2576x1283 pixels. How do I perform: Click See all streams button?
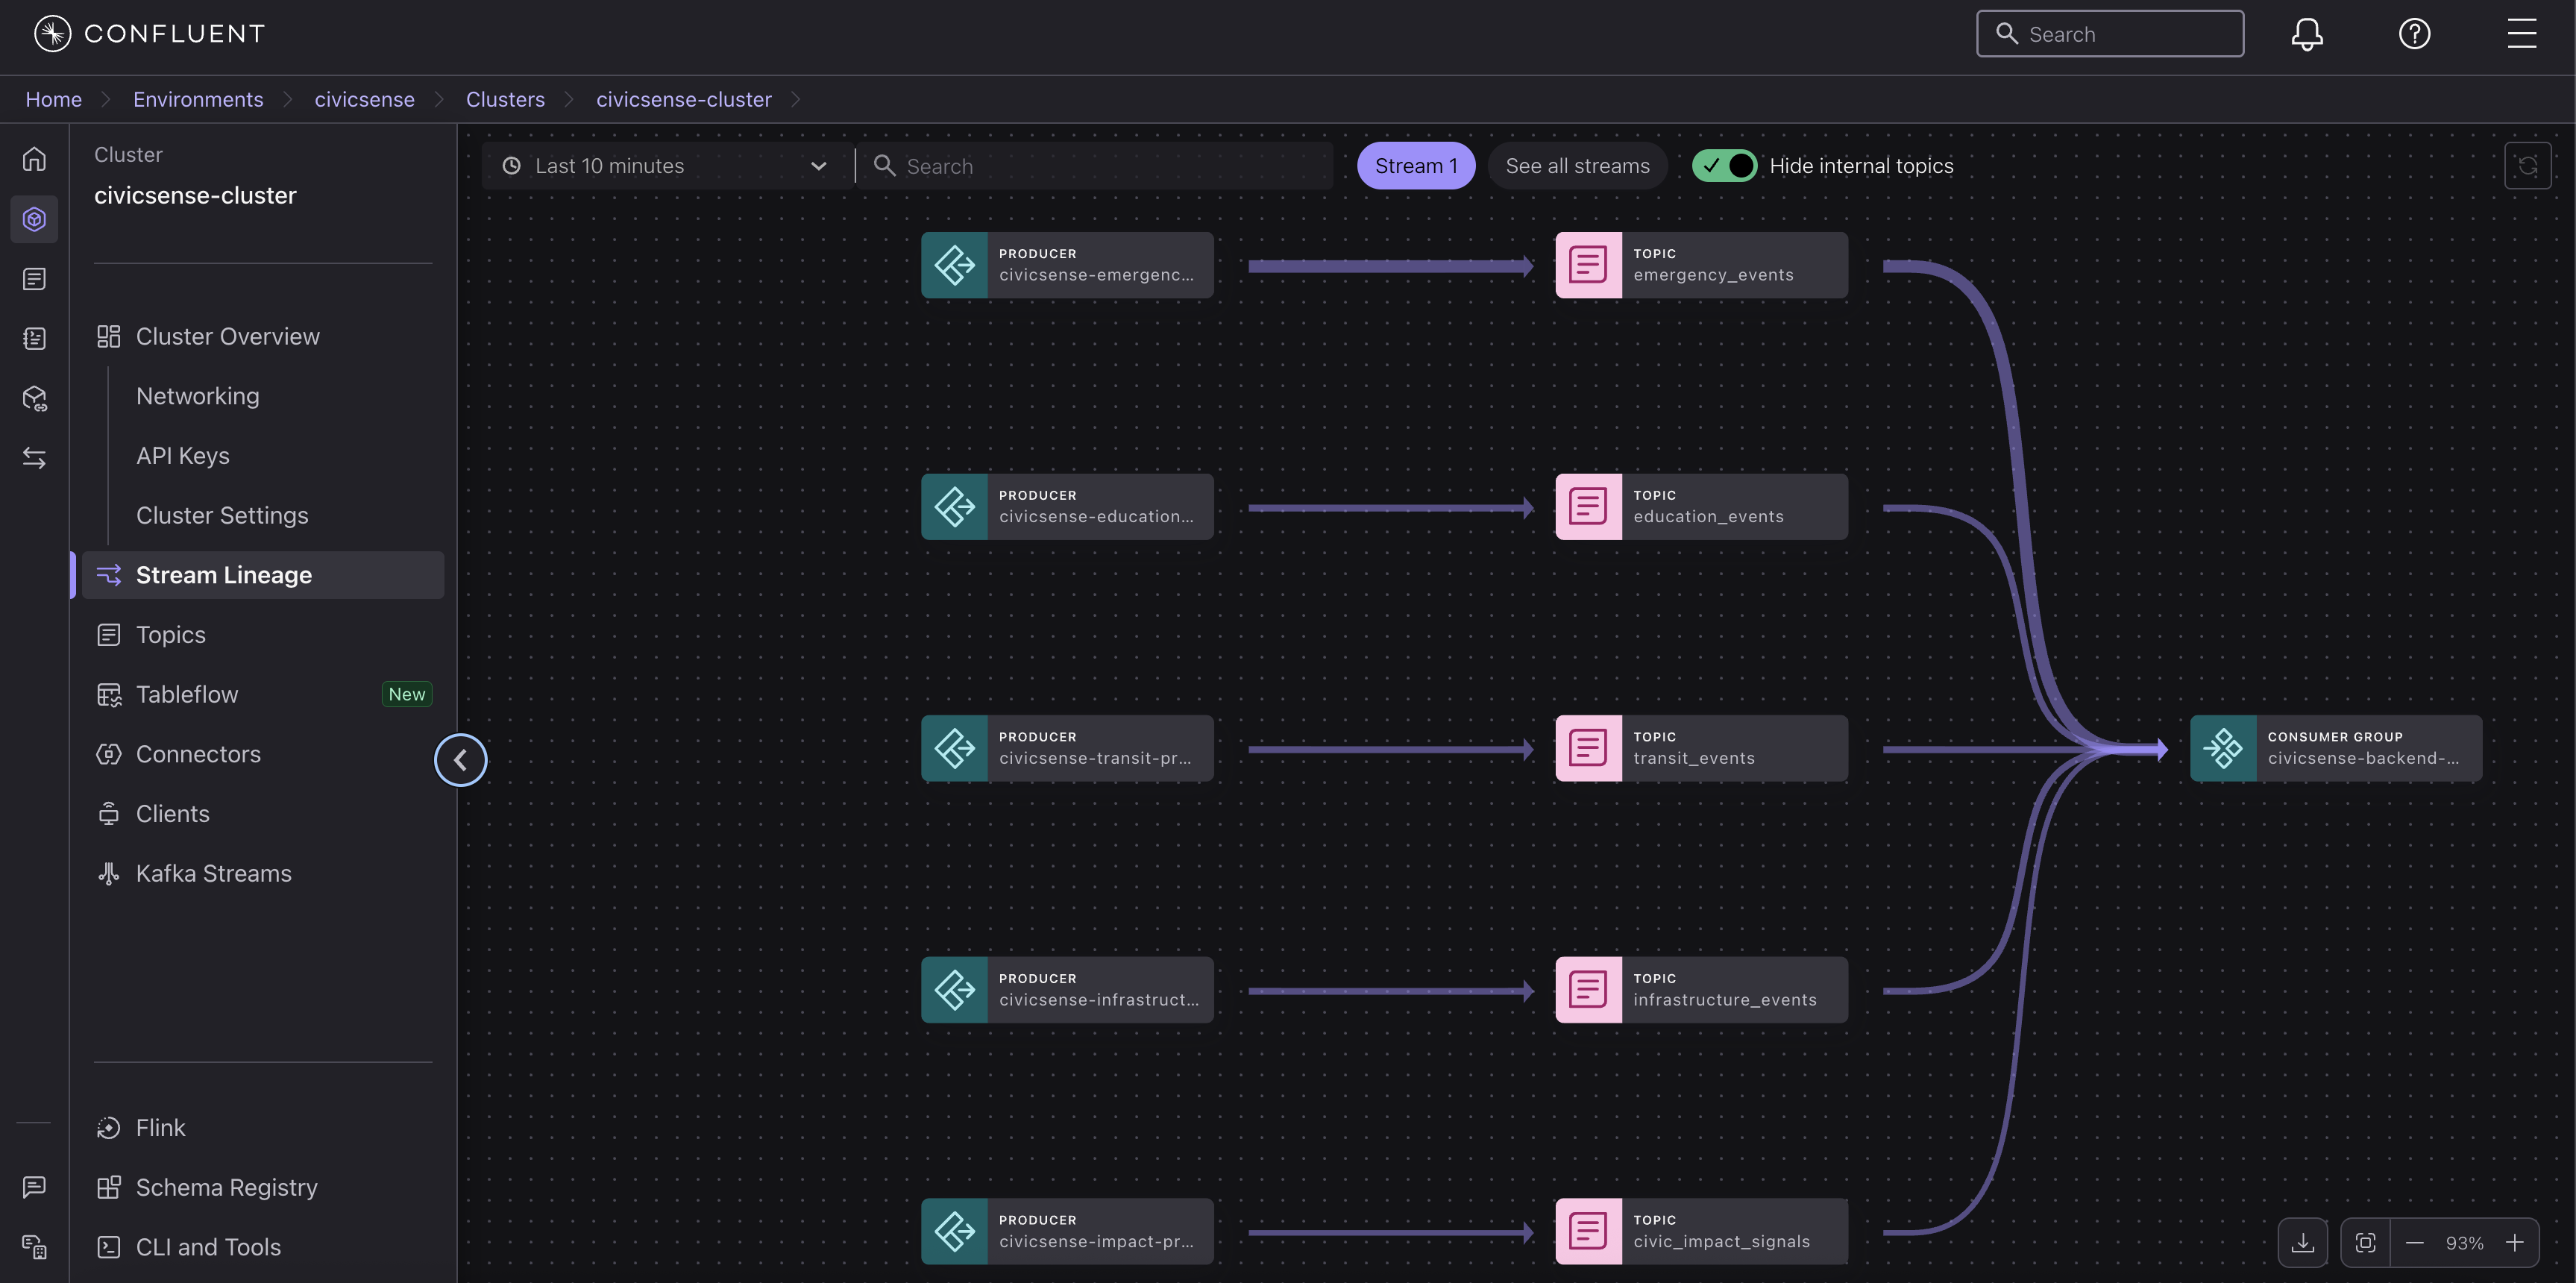[1577, 166]
